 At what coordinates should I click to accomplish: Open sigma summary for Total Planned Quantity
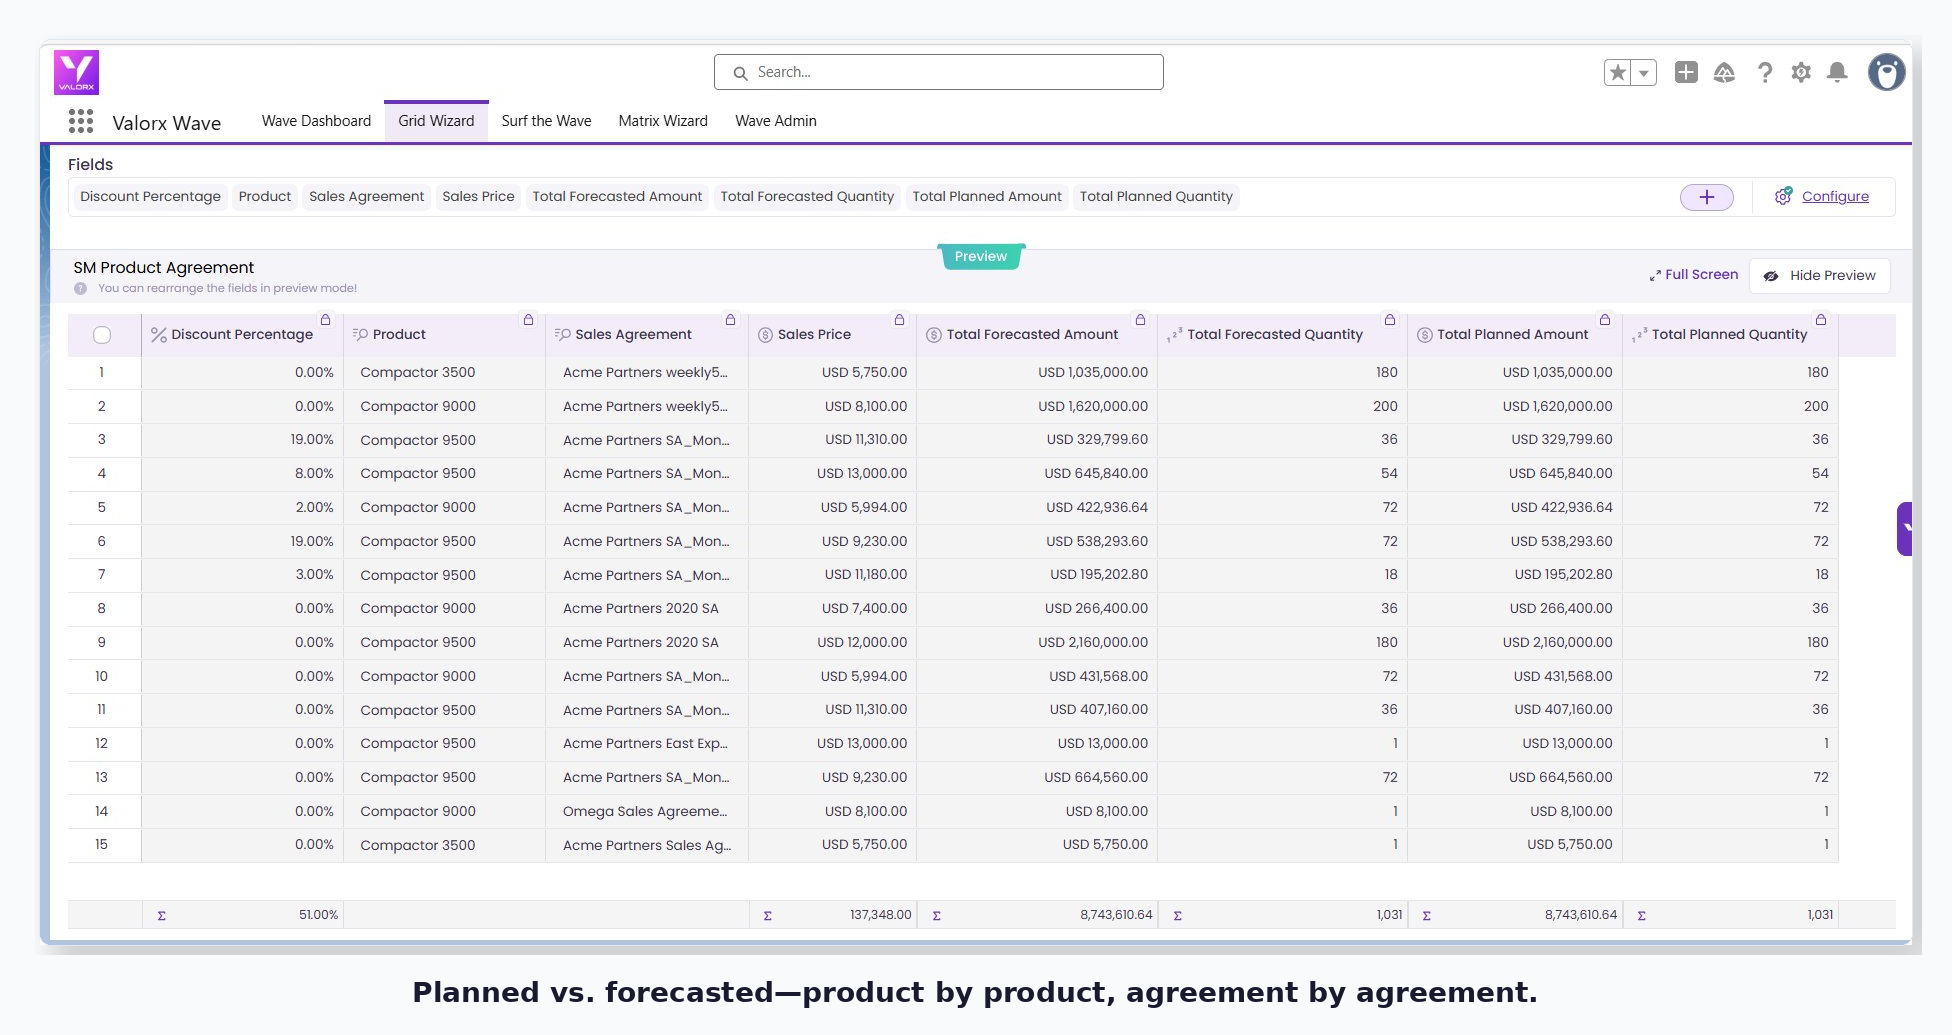[x=1642, y=916]
